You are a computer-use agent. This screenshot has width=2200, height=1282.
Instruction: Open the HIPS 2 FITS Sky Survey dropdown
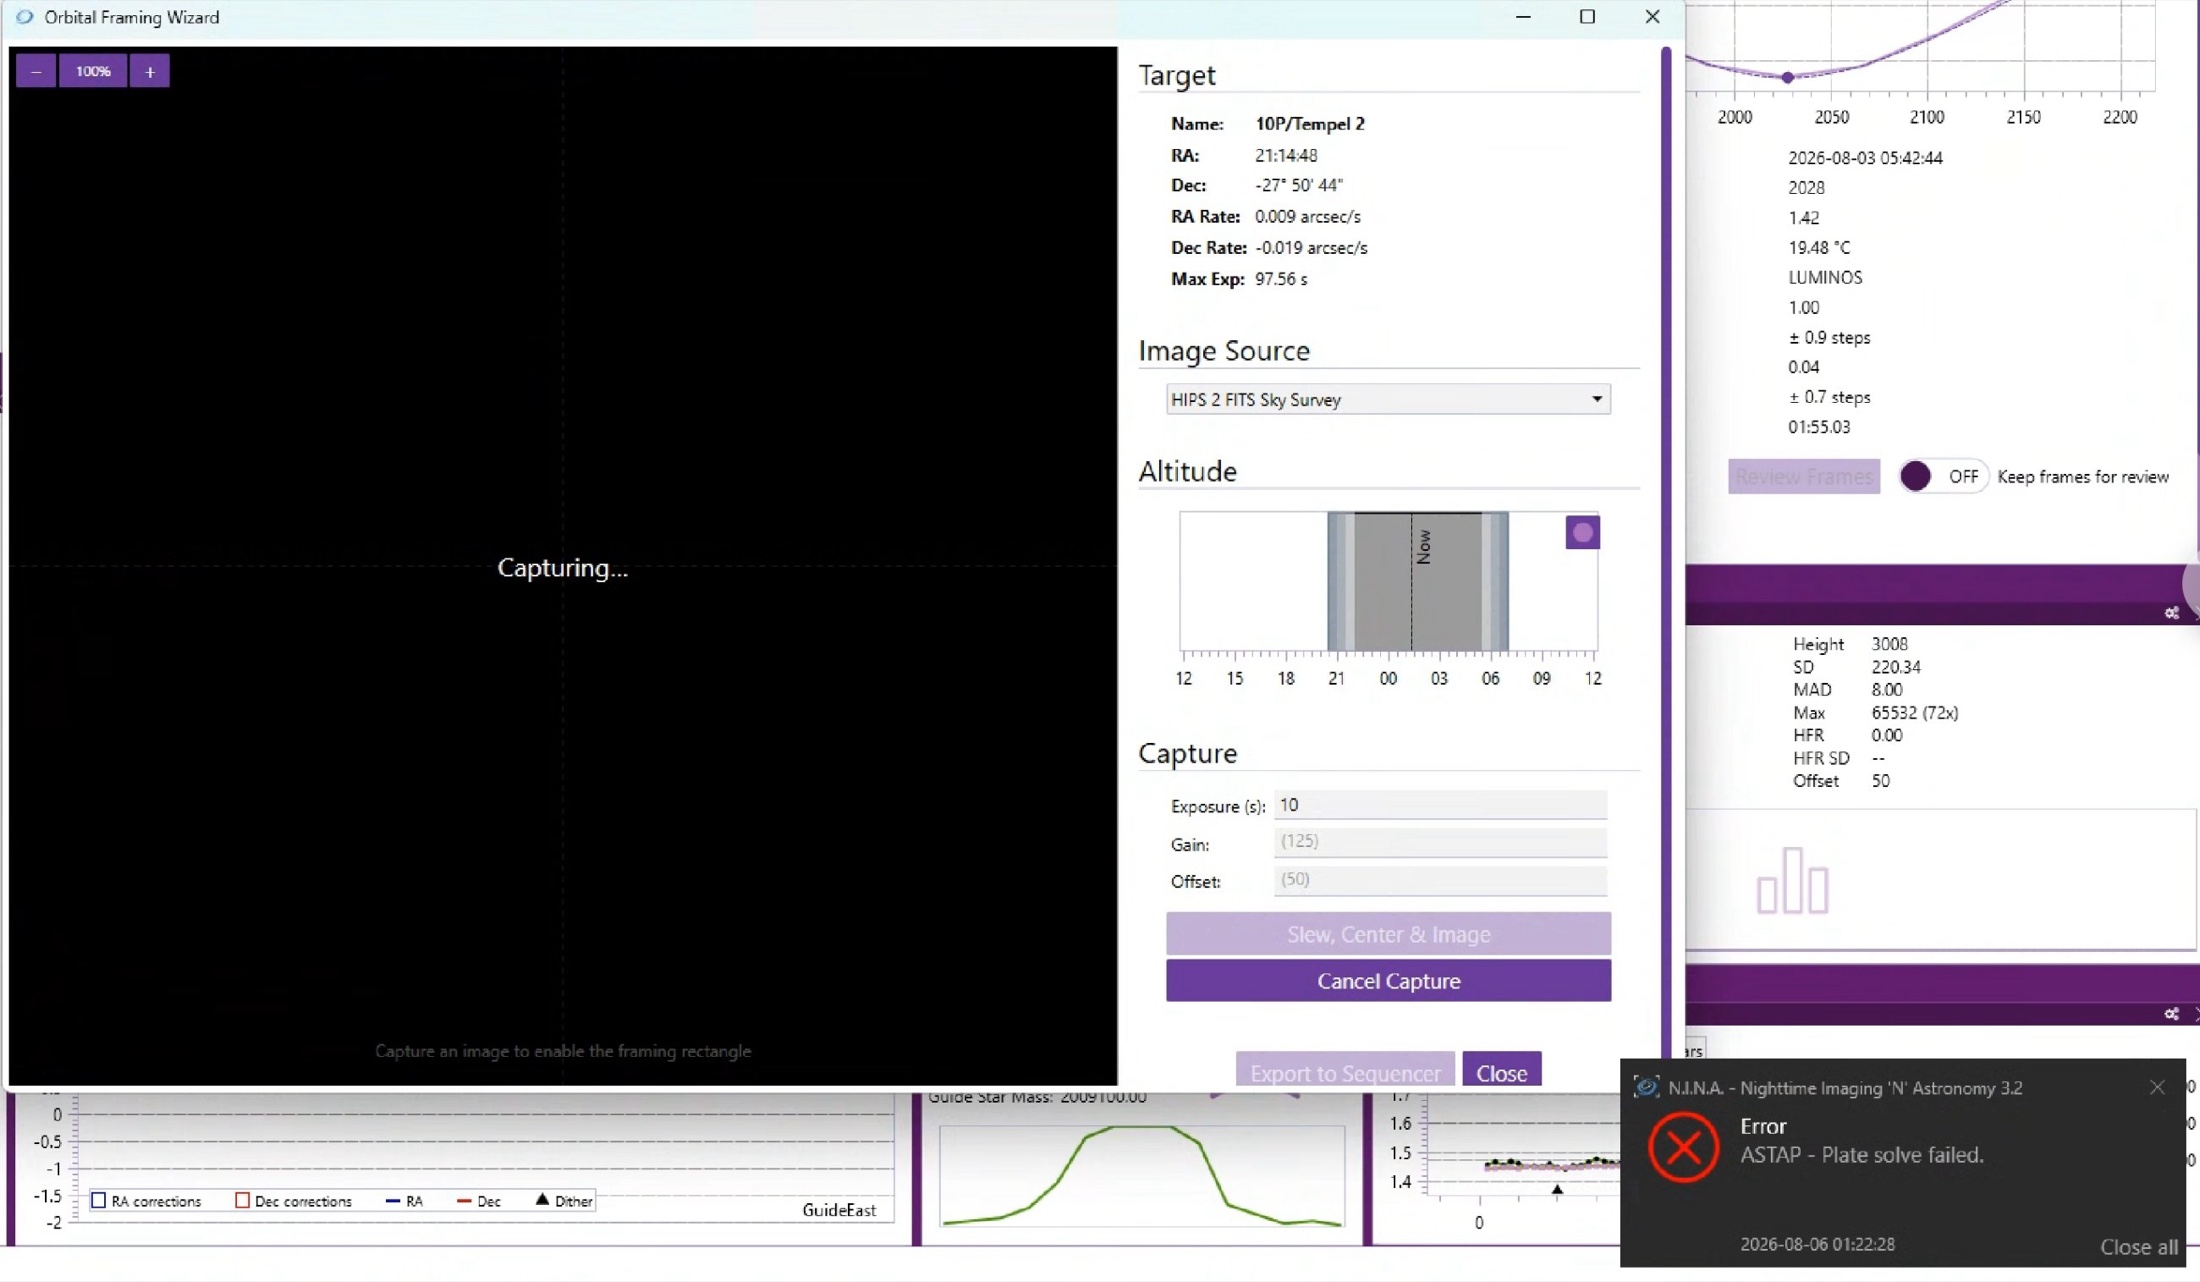[x=1388, y=399]
